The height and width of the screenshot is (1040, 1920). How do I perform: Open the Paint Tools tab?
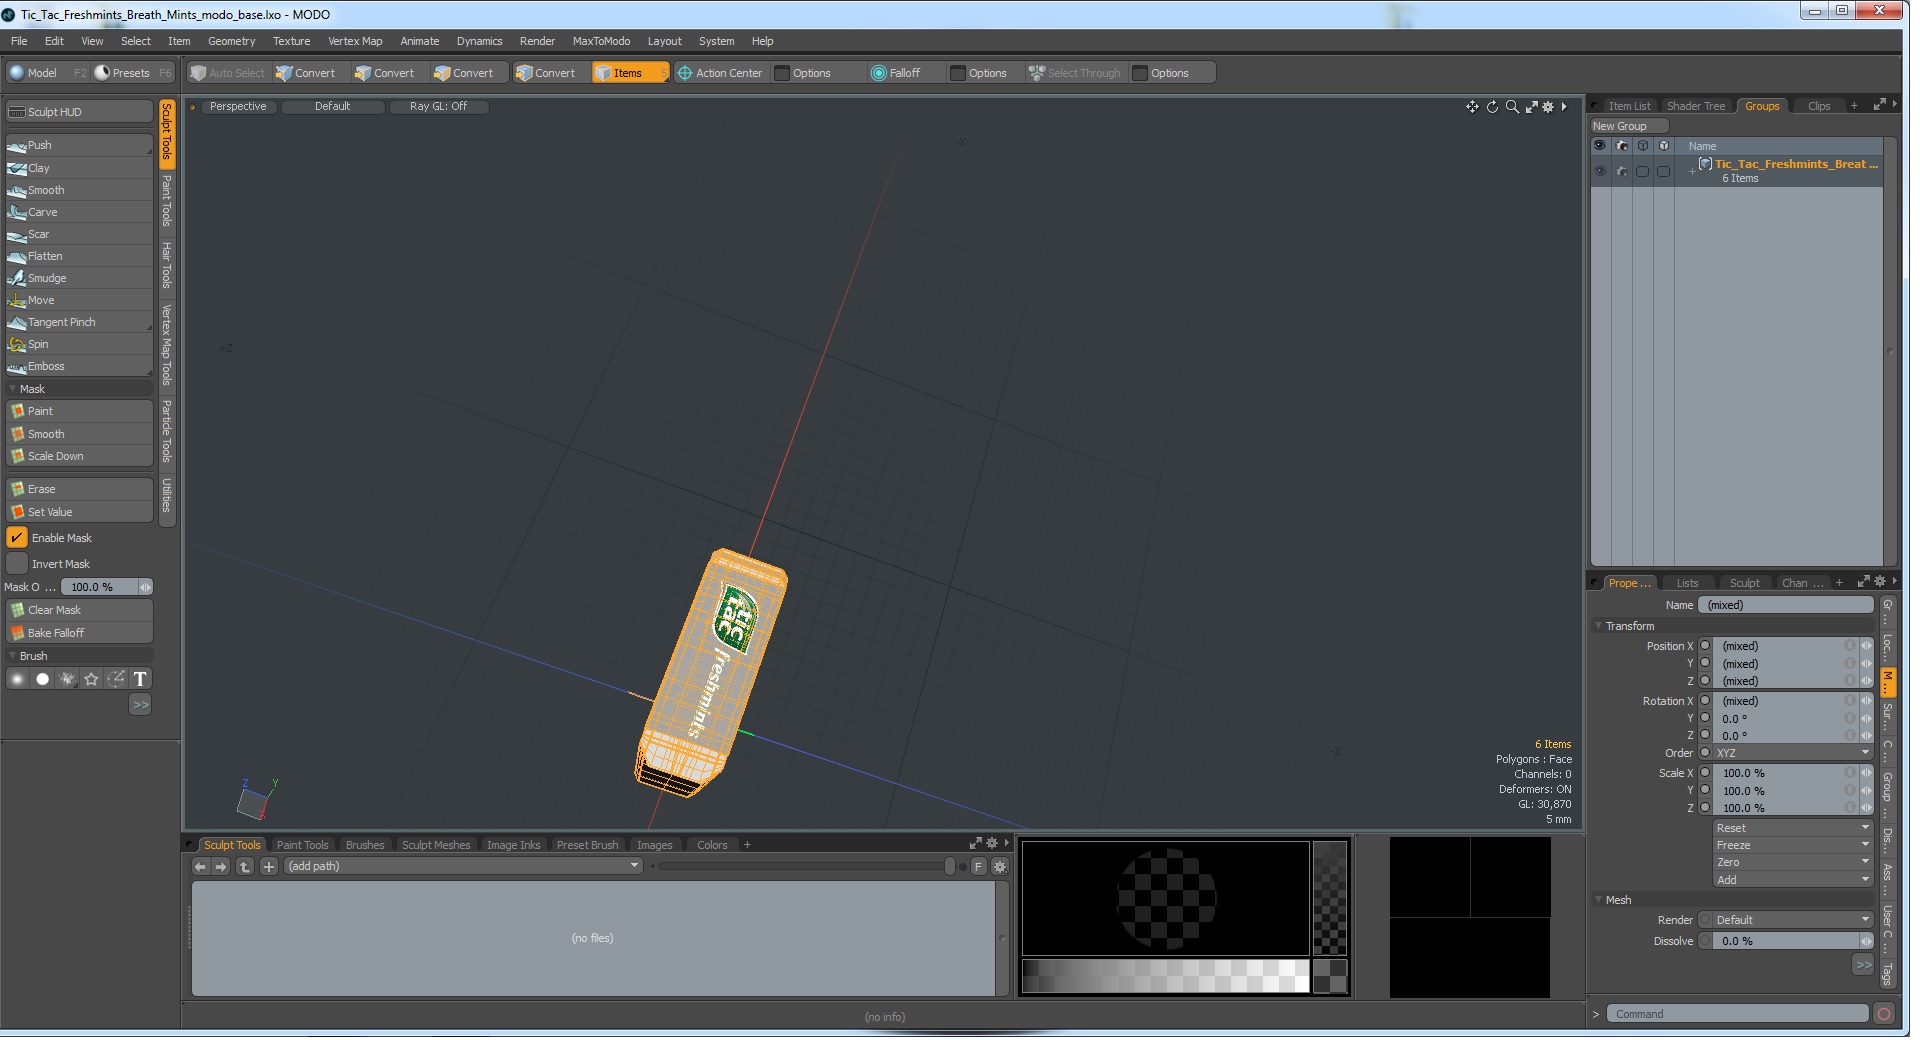302,846
